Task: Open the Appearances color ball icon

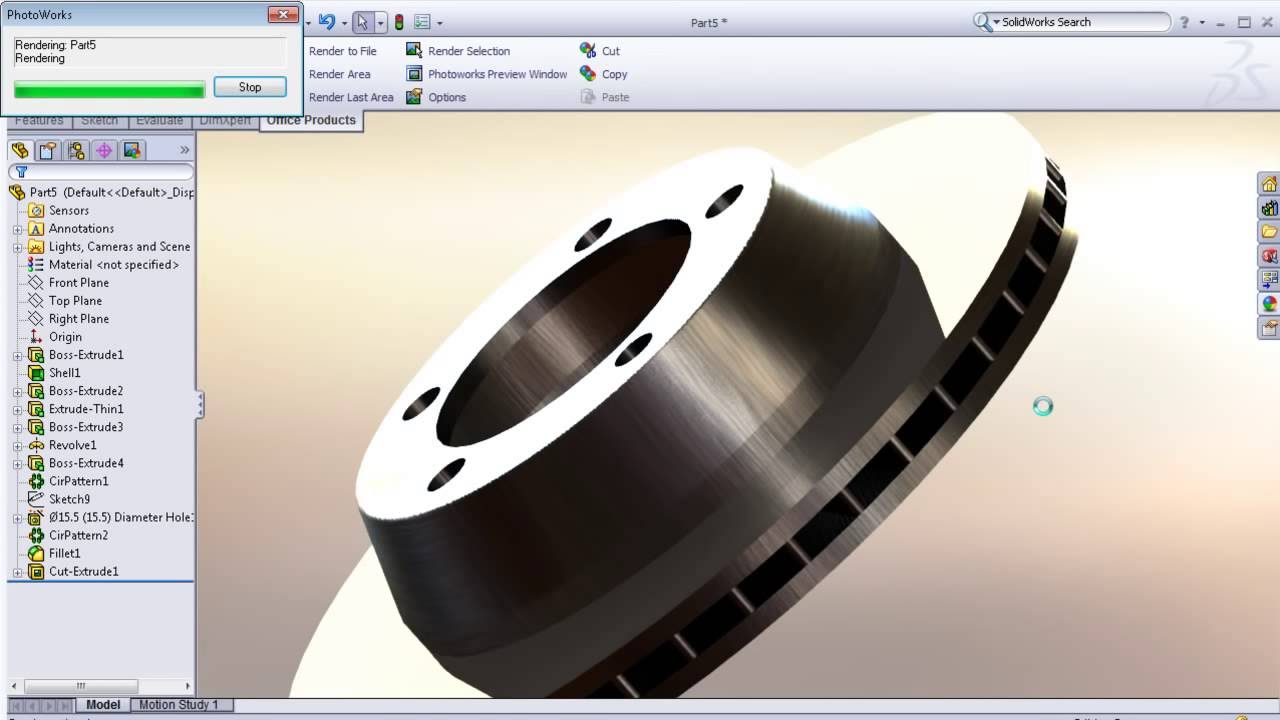Action: [1269, 304]
